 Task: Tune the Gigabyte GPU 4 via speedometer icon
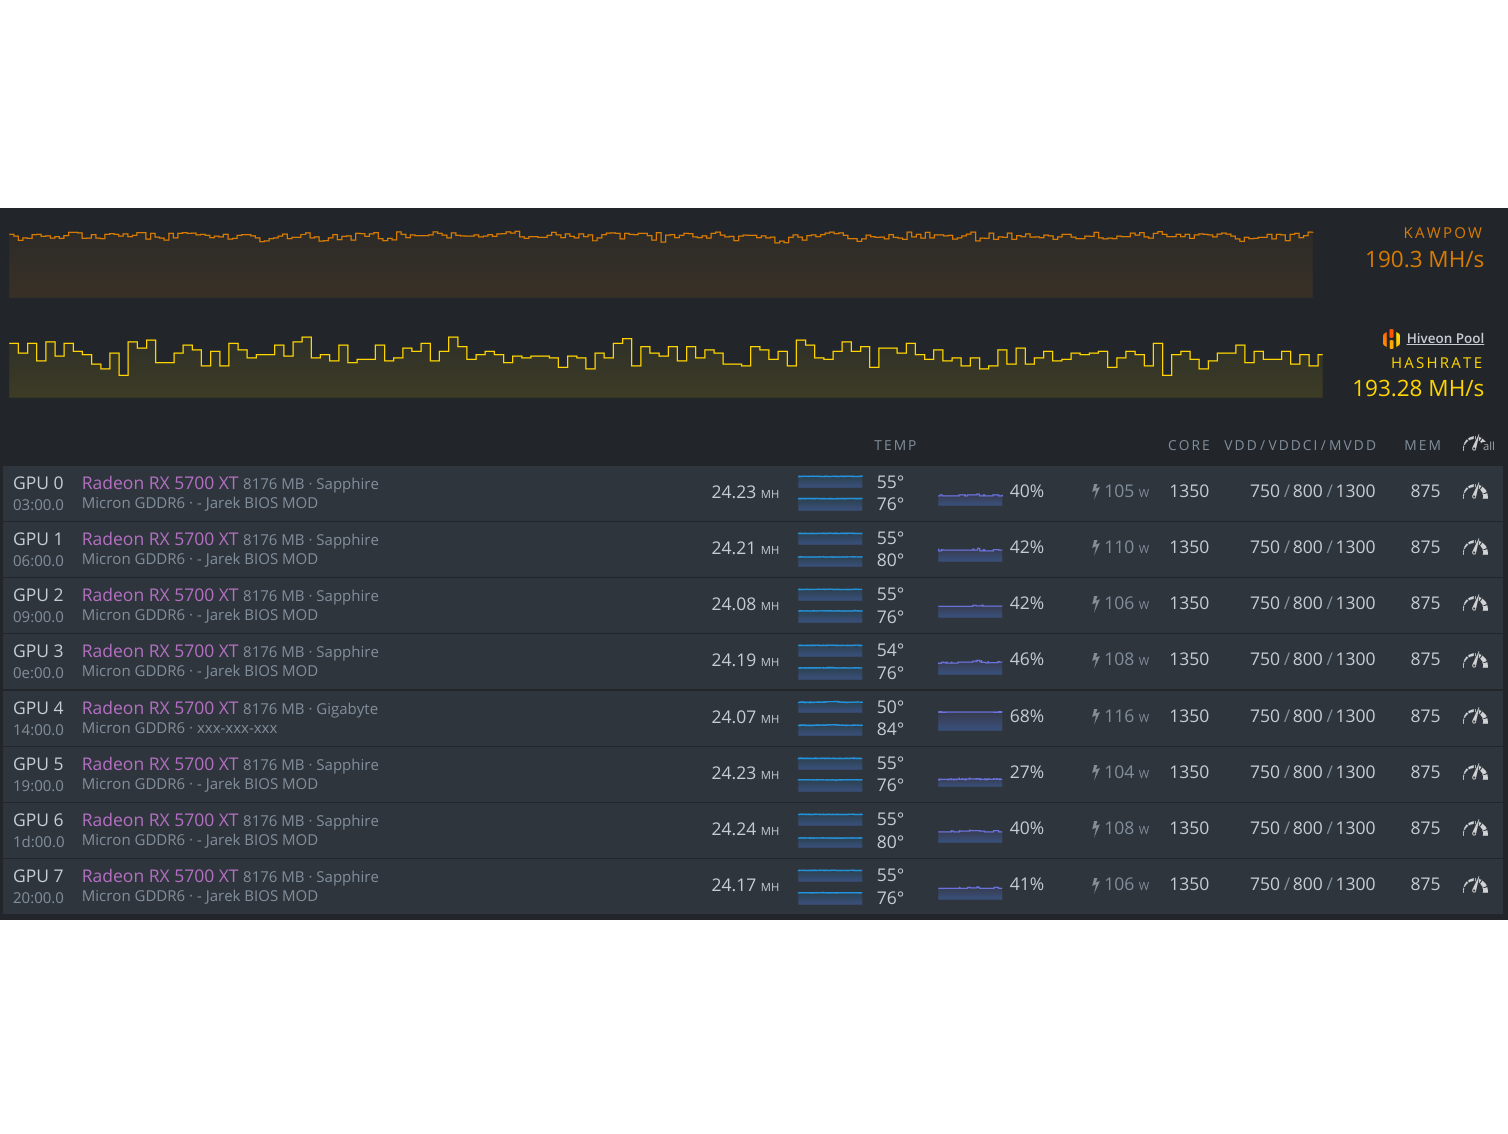[1475, 716]
